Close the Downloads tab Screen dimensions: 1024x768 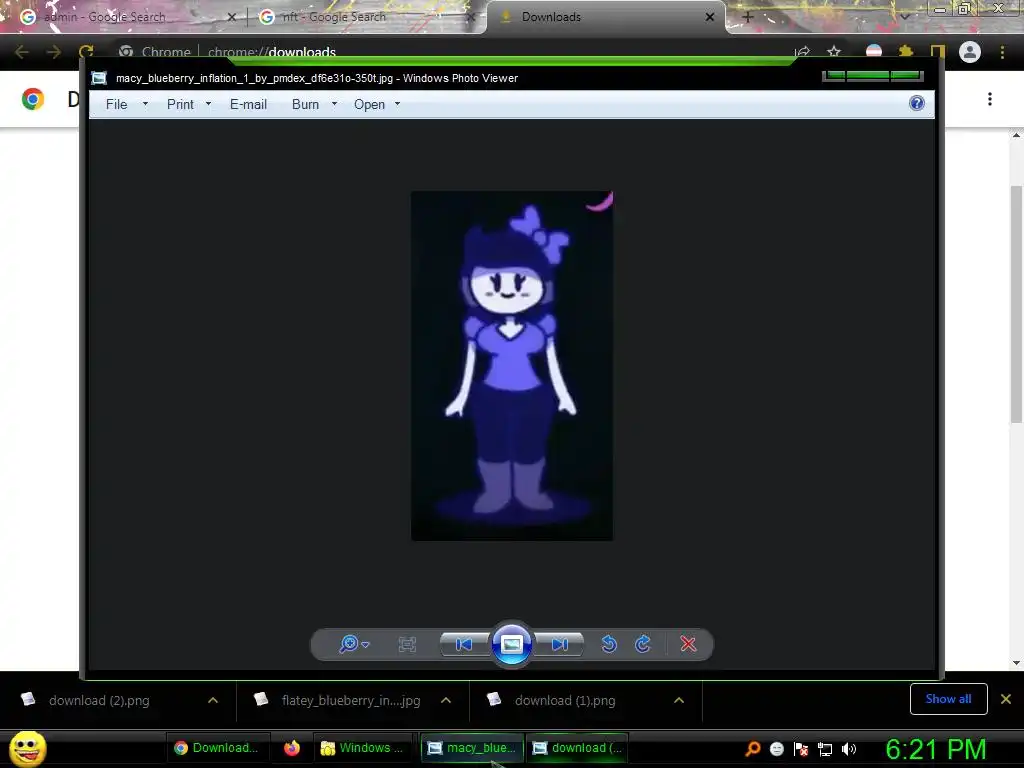[710, 17]
